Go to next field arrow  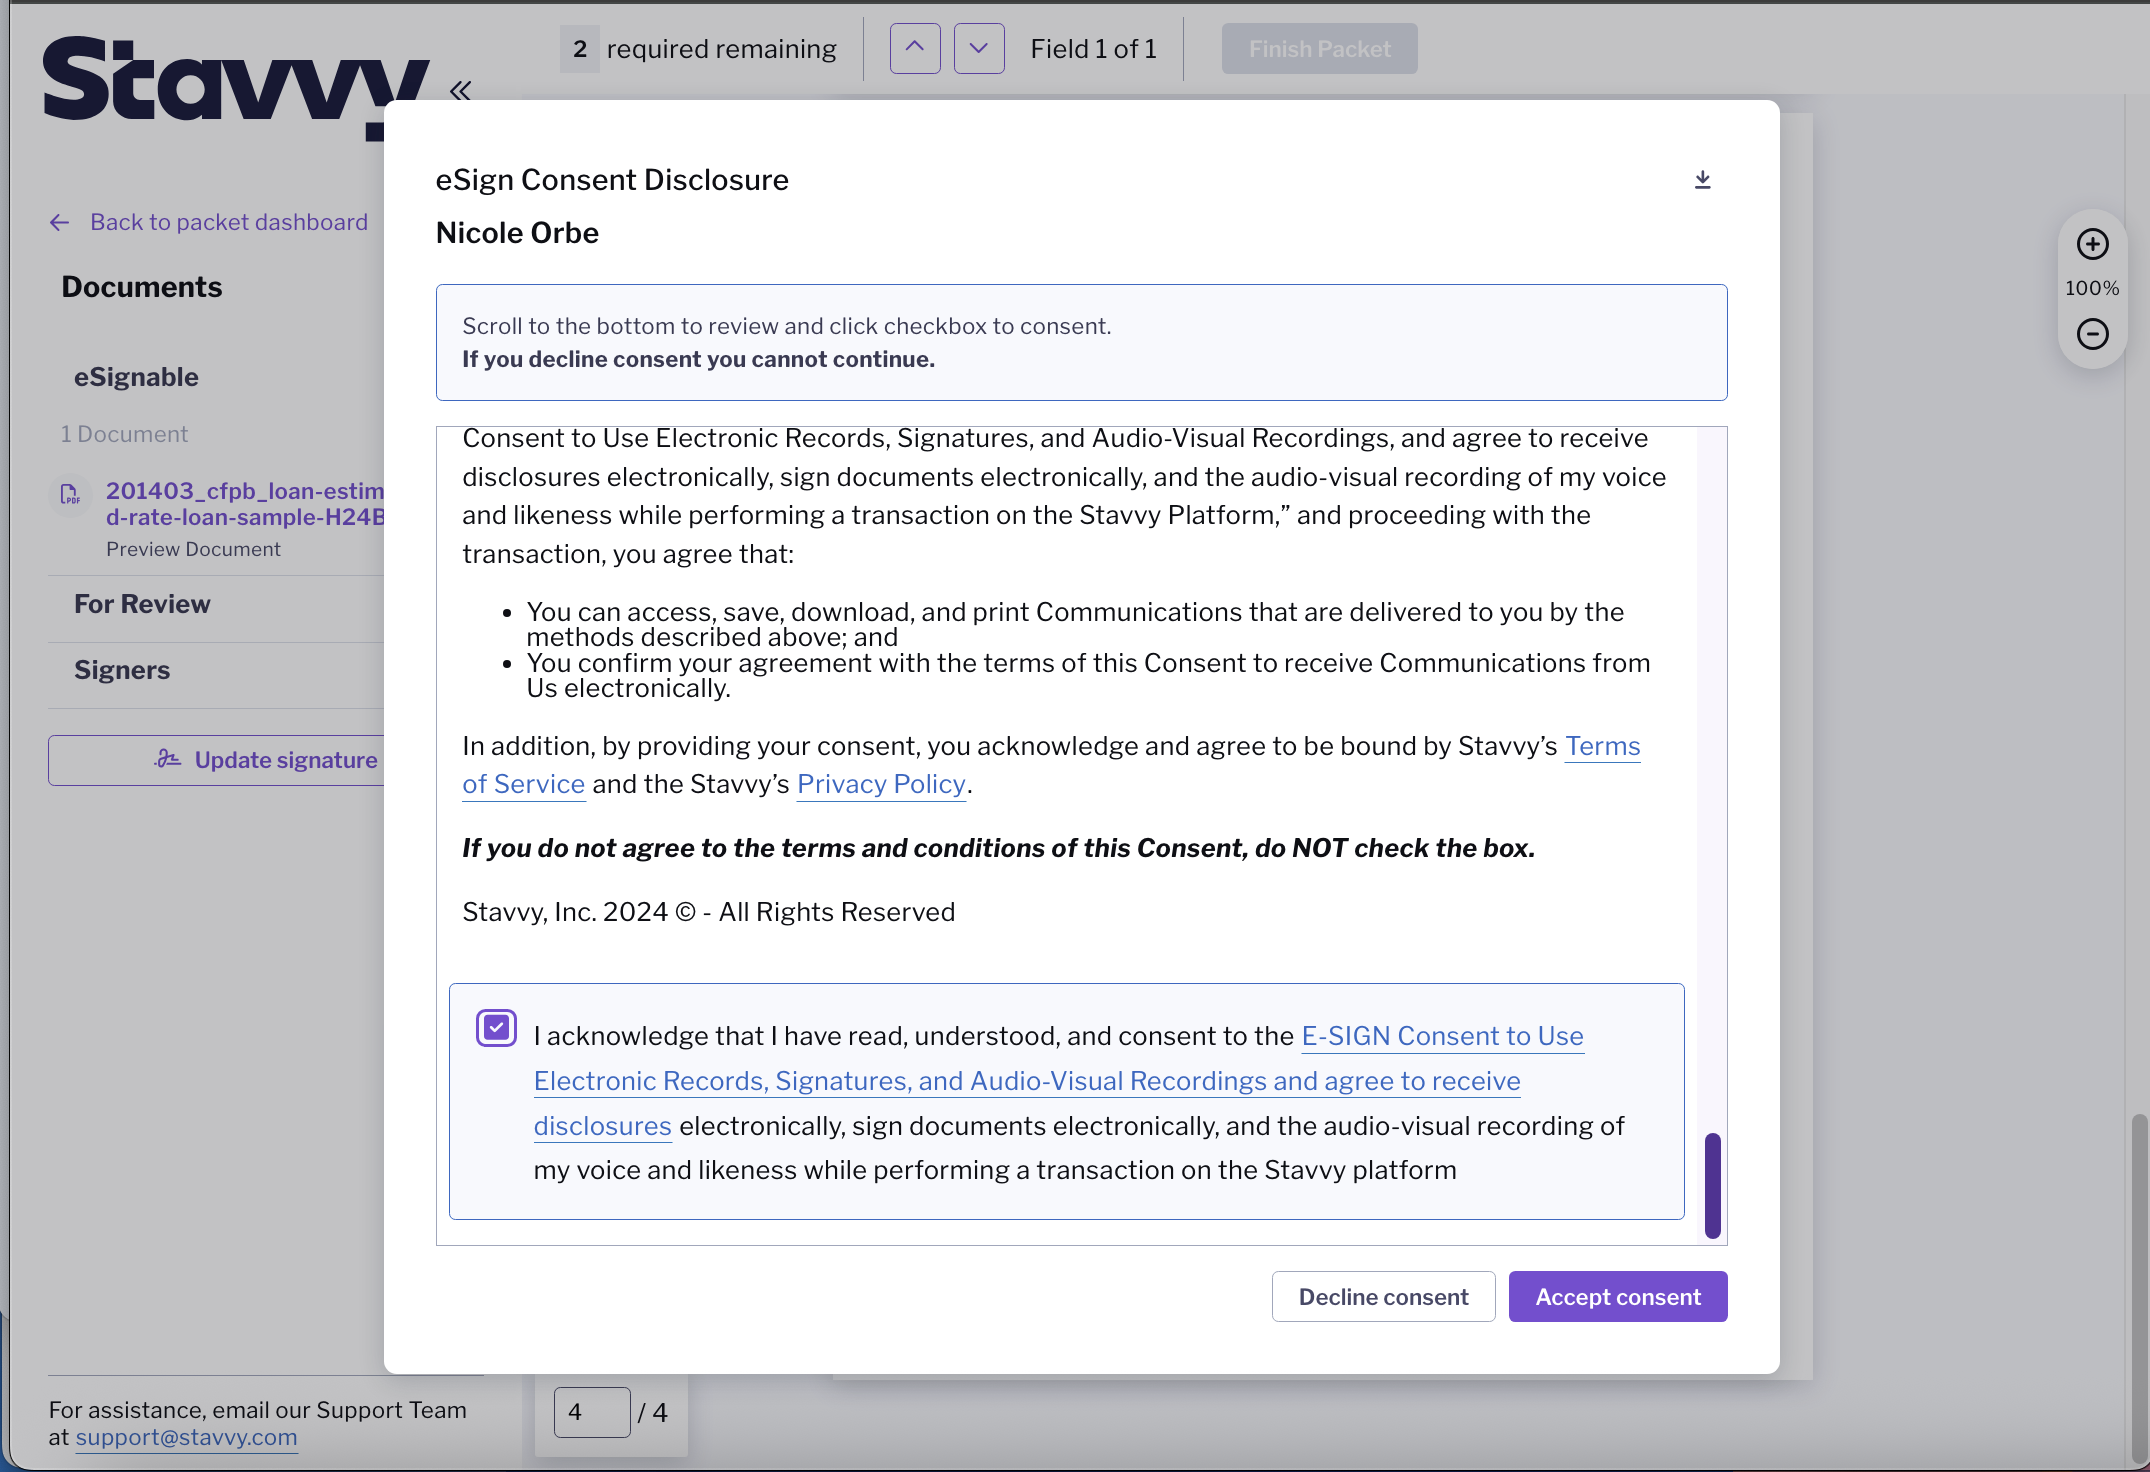pos(979,48)
